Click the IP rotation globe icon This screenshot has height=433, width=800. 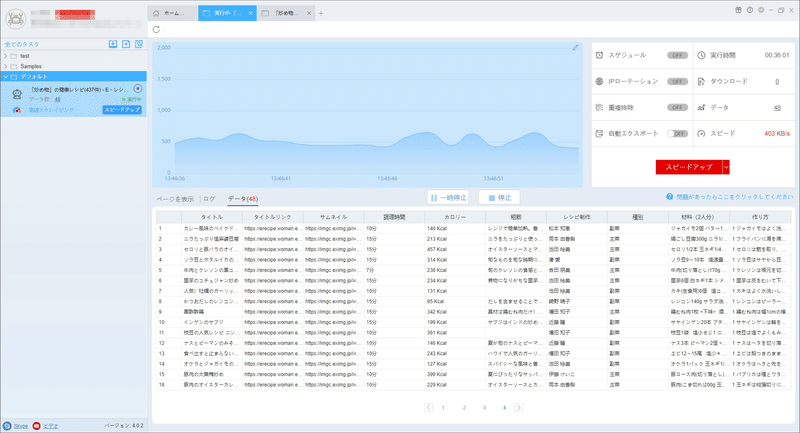[x=599, y=81]
